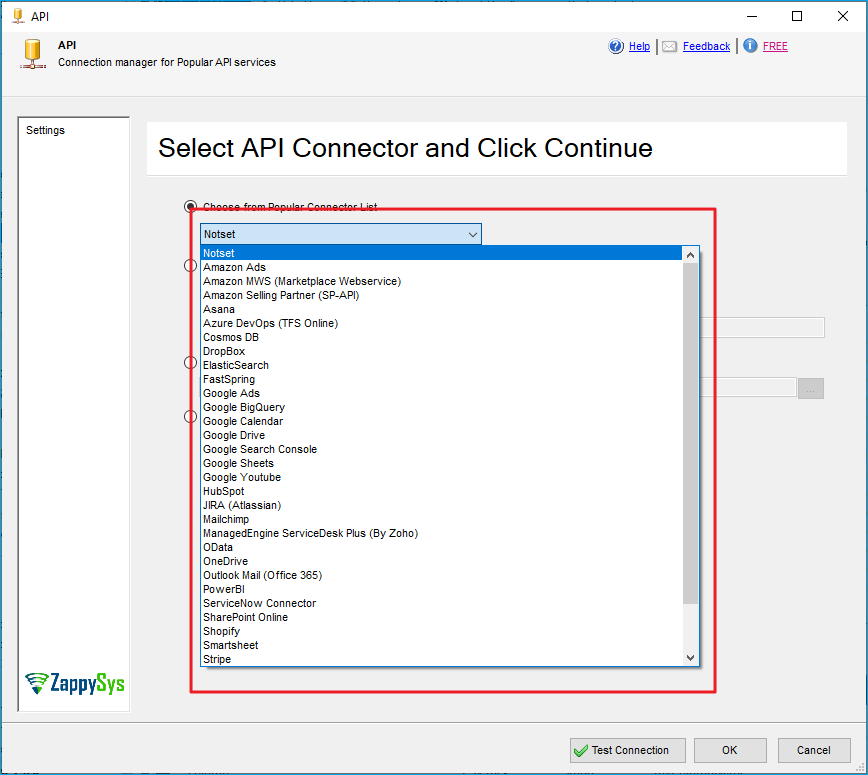Select Google Drive connector
The width and height of the screenshot is (868, 775).
pos(441,435)
